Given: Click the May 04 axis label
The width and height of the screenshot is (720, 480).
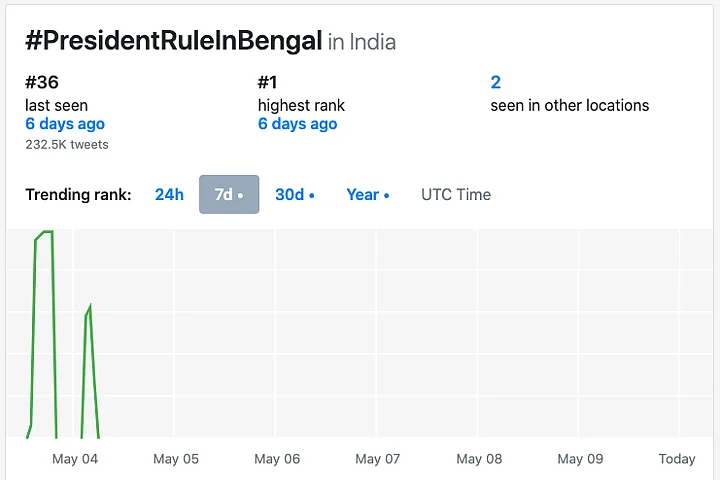Looking at the screenshot, I should (x=75, y=459).
